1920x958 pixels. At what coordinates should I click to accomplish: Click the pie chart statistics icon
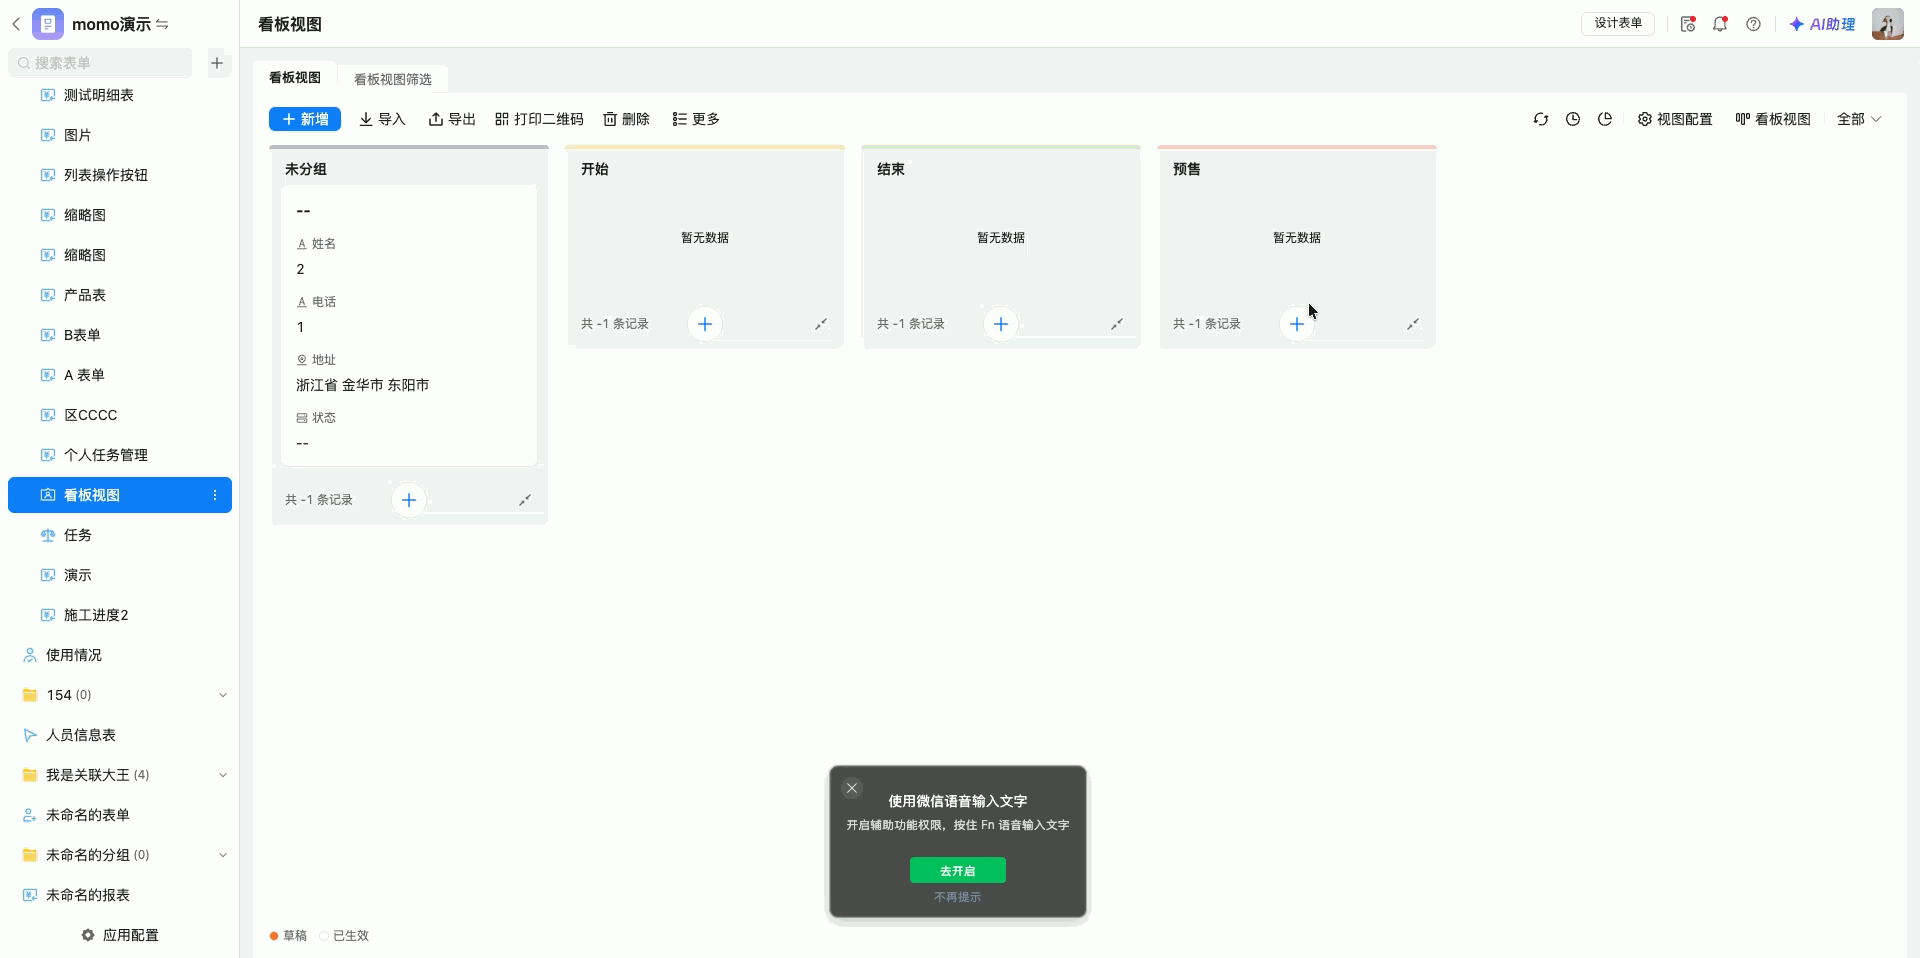point(1605,119)
